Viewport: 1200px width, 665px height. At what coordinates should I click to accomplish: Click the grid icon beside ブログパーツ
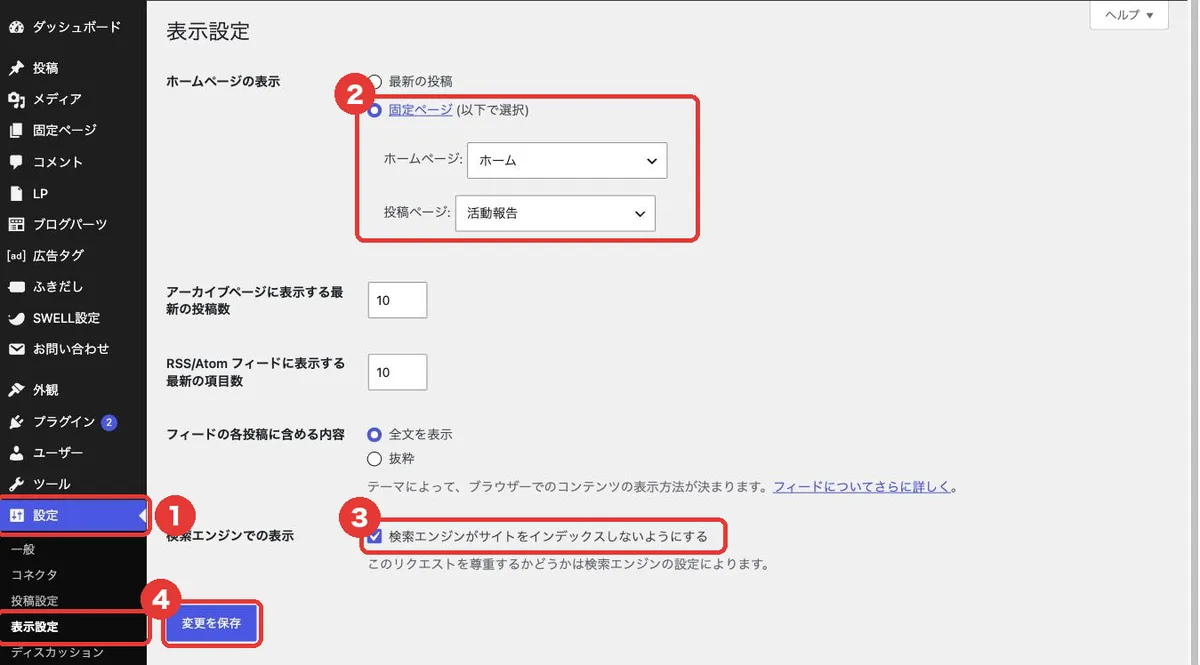tap(16, 224)
